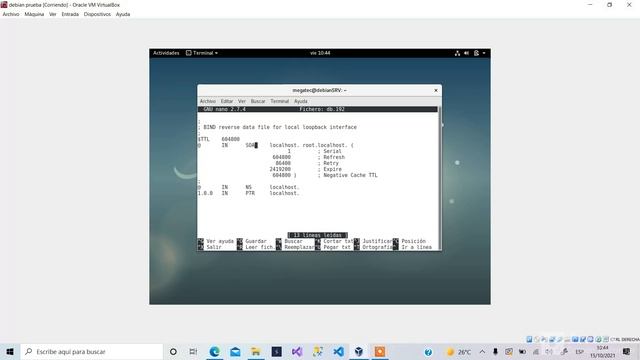Click the 'Ortografía' nano shortcut label

[x=378, y=247]
